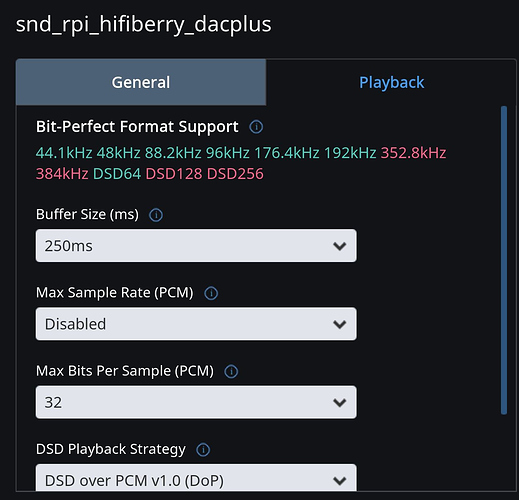
Task: Click info icon for Max Bits Per Sample
Action: (231, 371)
